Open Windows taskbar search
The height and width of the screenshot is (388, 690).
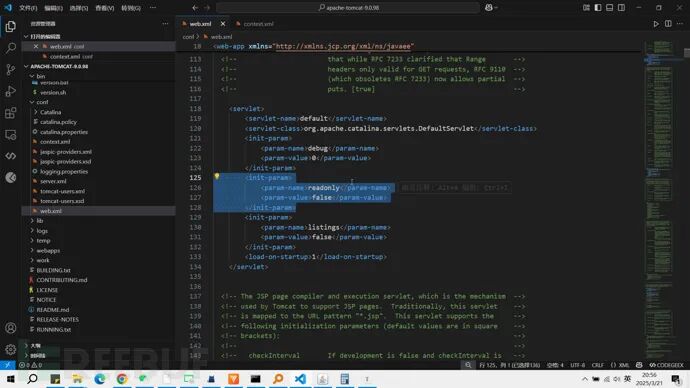pyautogui.click(x=33, y=379)
